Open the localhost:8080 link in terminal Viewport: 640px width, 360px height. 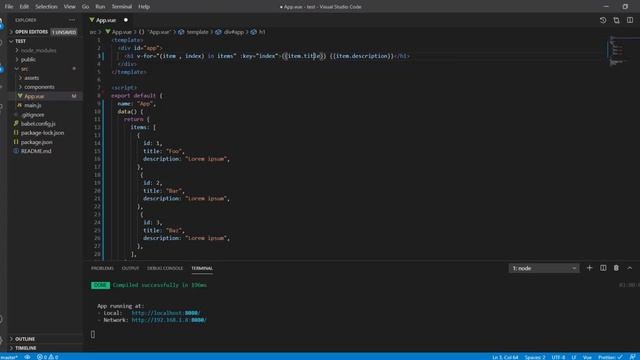166,313
